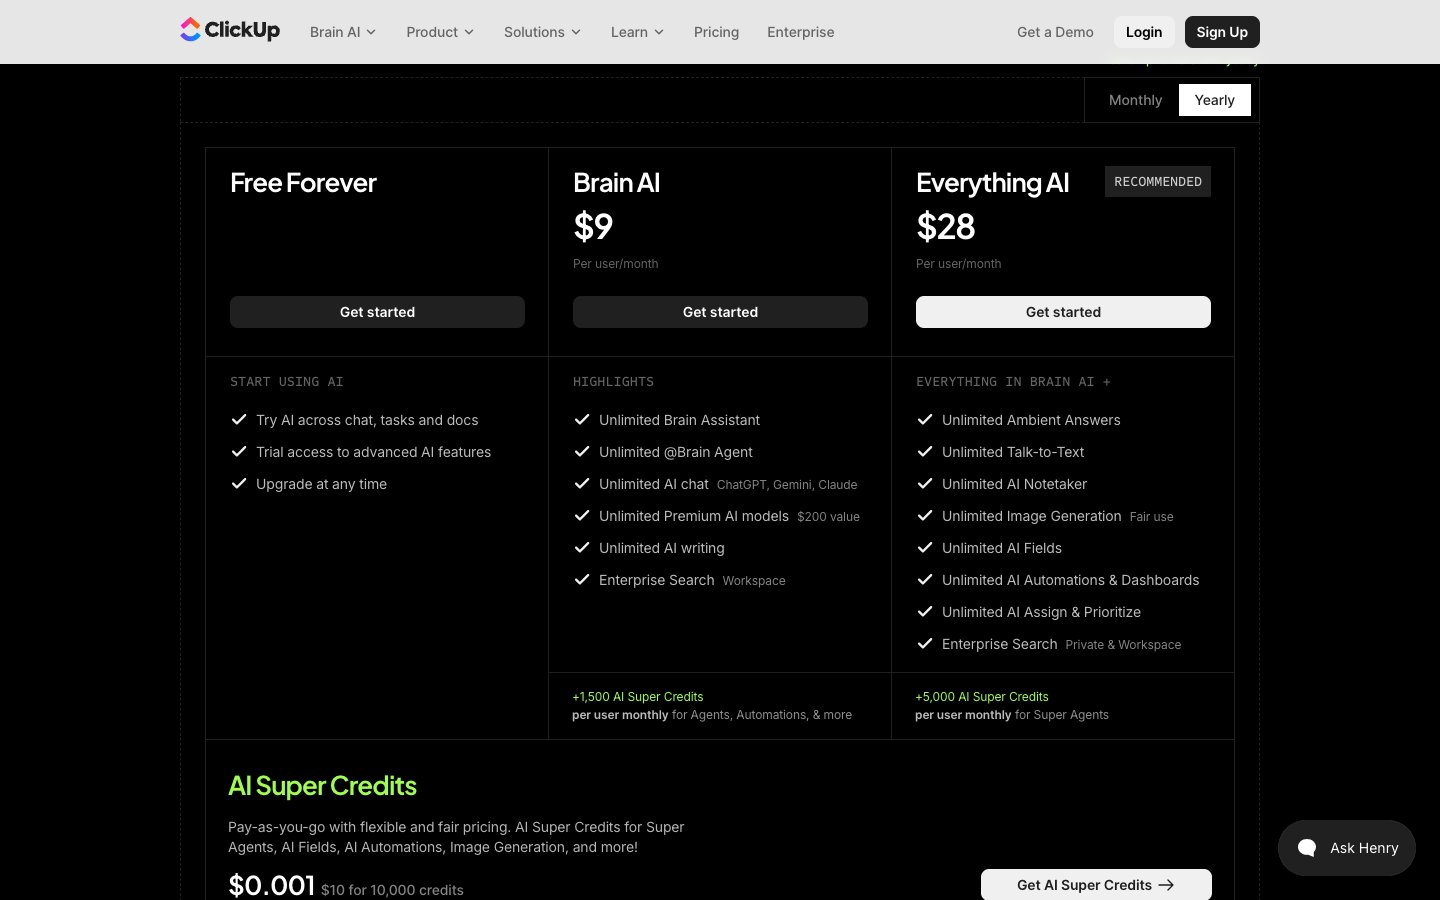Expand the Learn dropdown
Image resolution: width=1440 pixels, height=900 pixels.
pyautogui.click(x=637, y=32)
